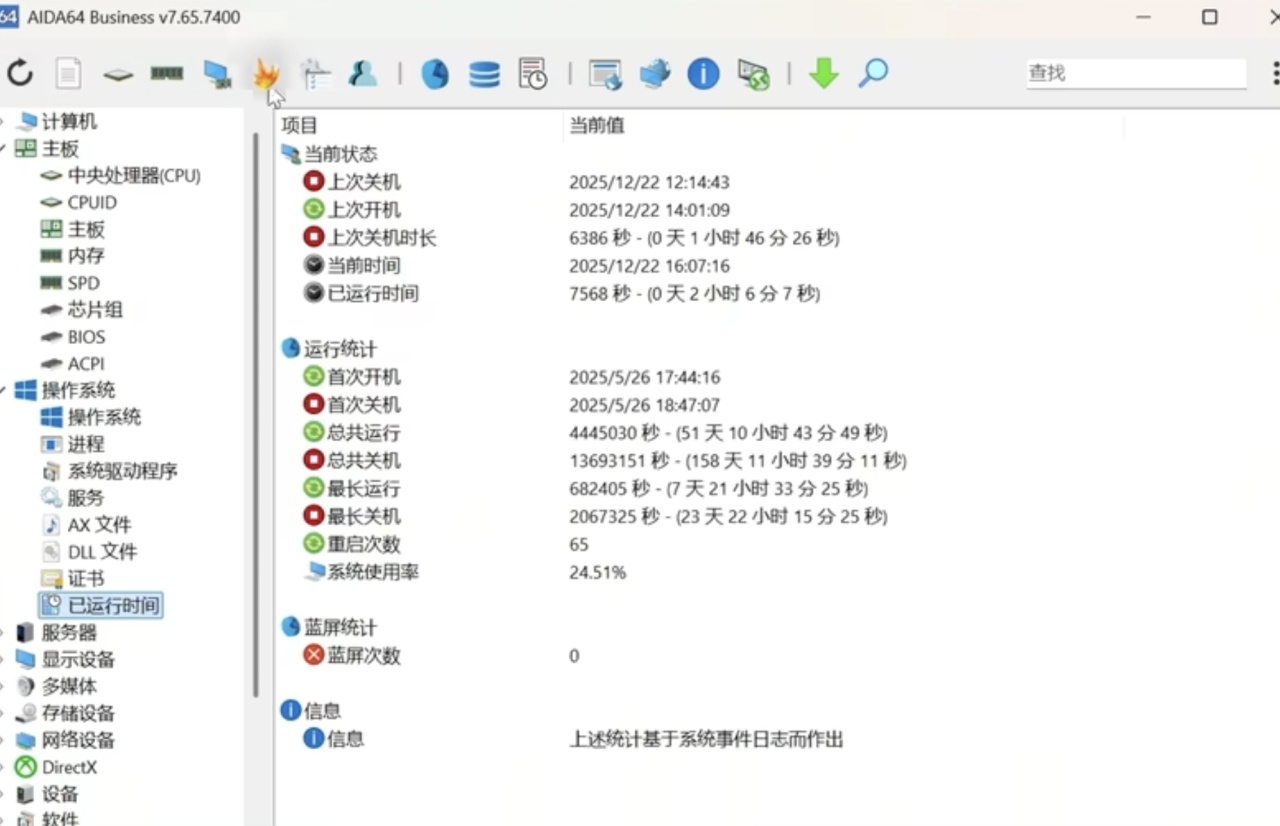
Task: Select the 上次开机 row label
Action: 364,209
